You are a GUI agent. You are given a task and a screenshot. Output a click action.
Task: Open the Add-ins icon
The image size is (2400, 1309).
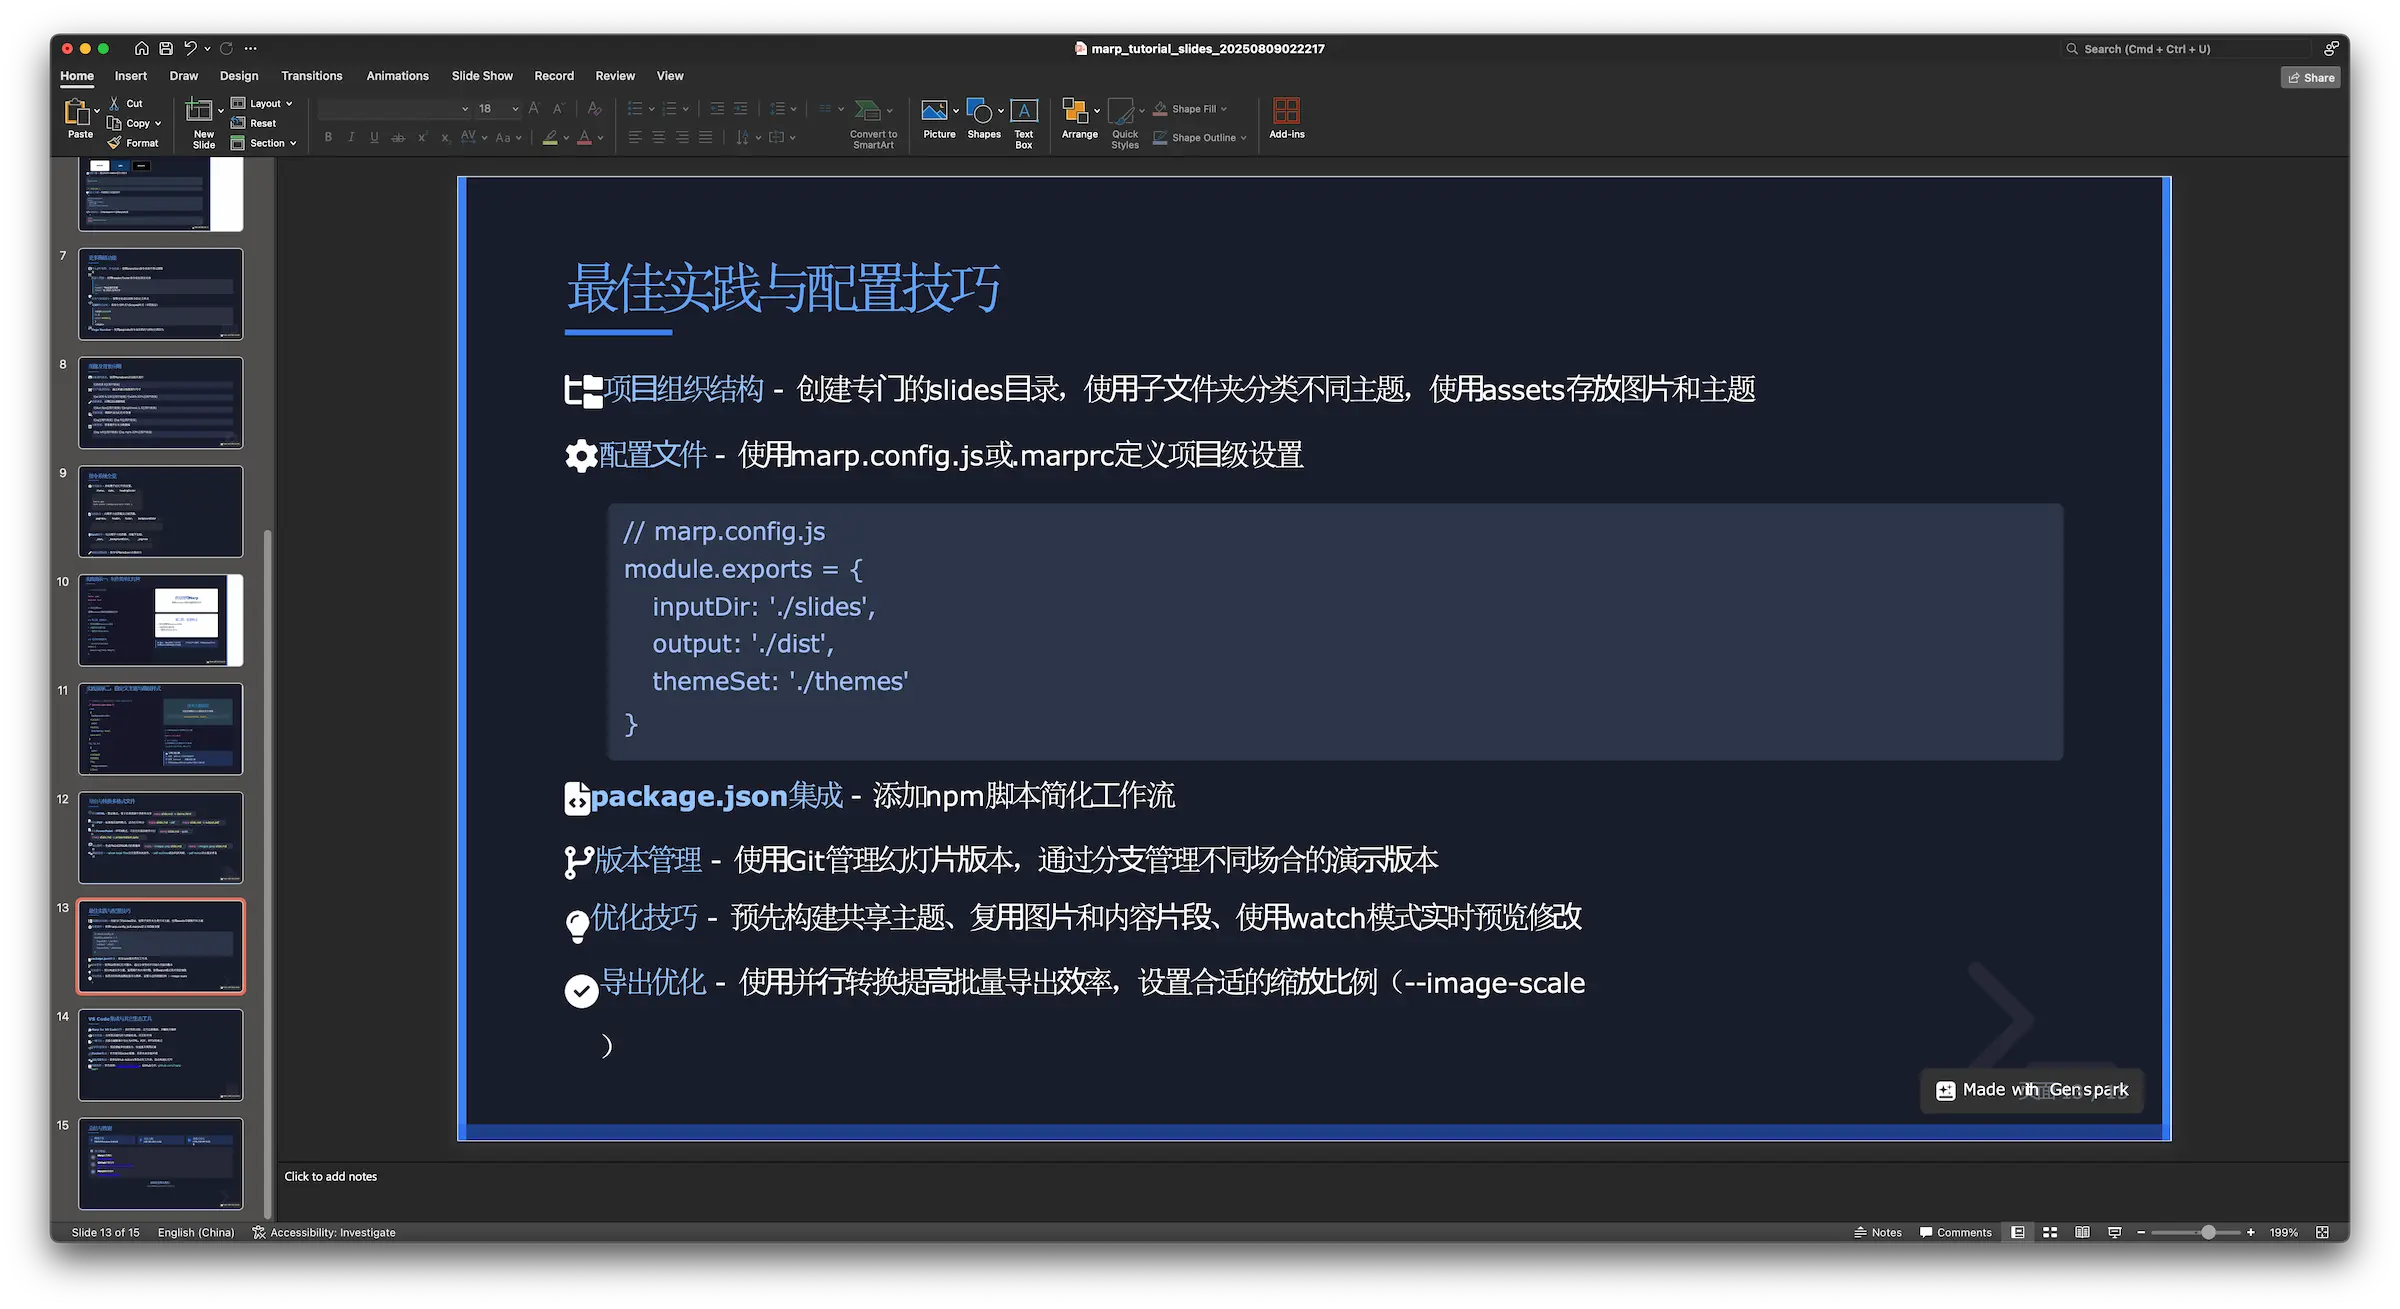click(1286, 110)
